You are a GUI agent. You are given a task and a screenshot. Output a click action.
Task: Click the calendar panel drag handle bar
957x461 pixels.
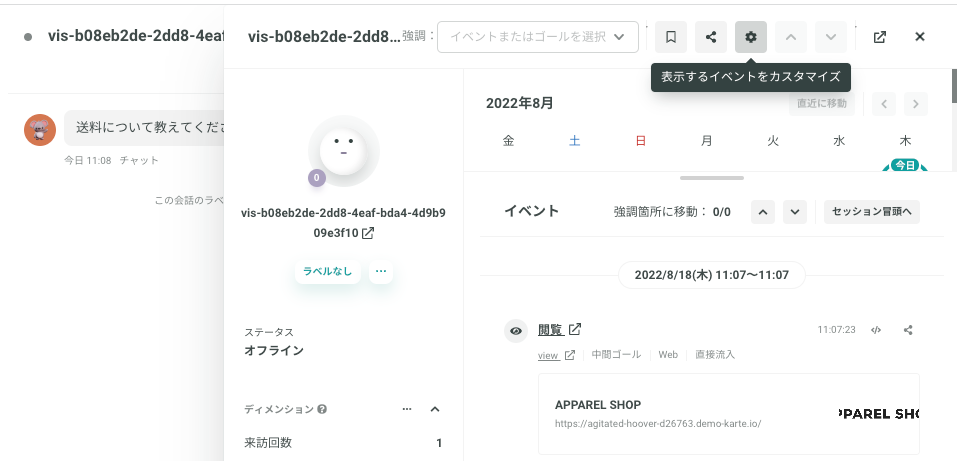pos(712,178)
